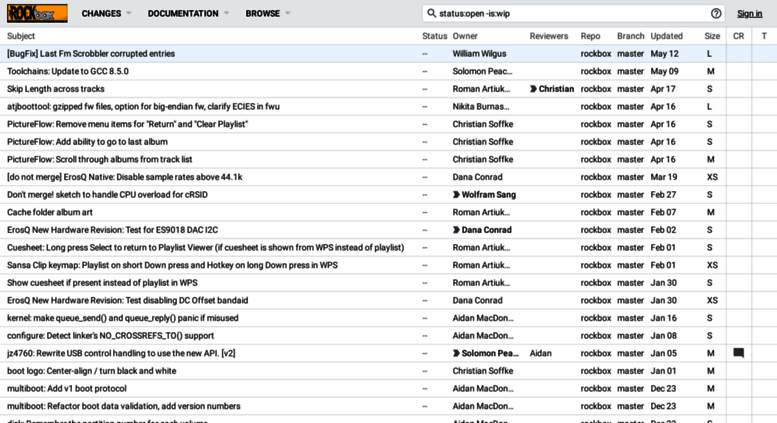Click 'Feb 27' updated date
Viewport: 777px width, 423px height.
click(663, 195)
